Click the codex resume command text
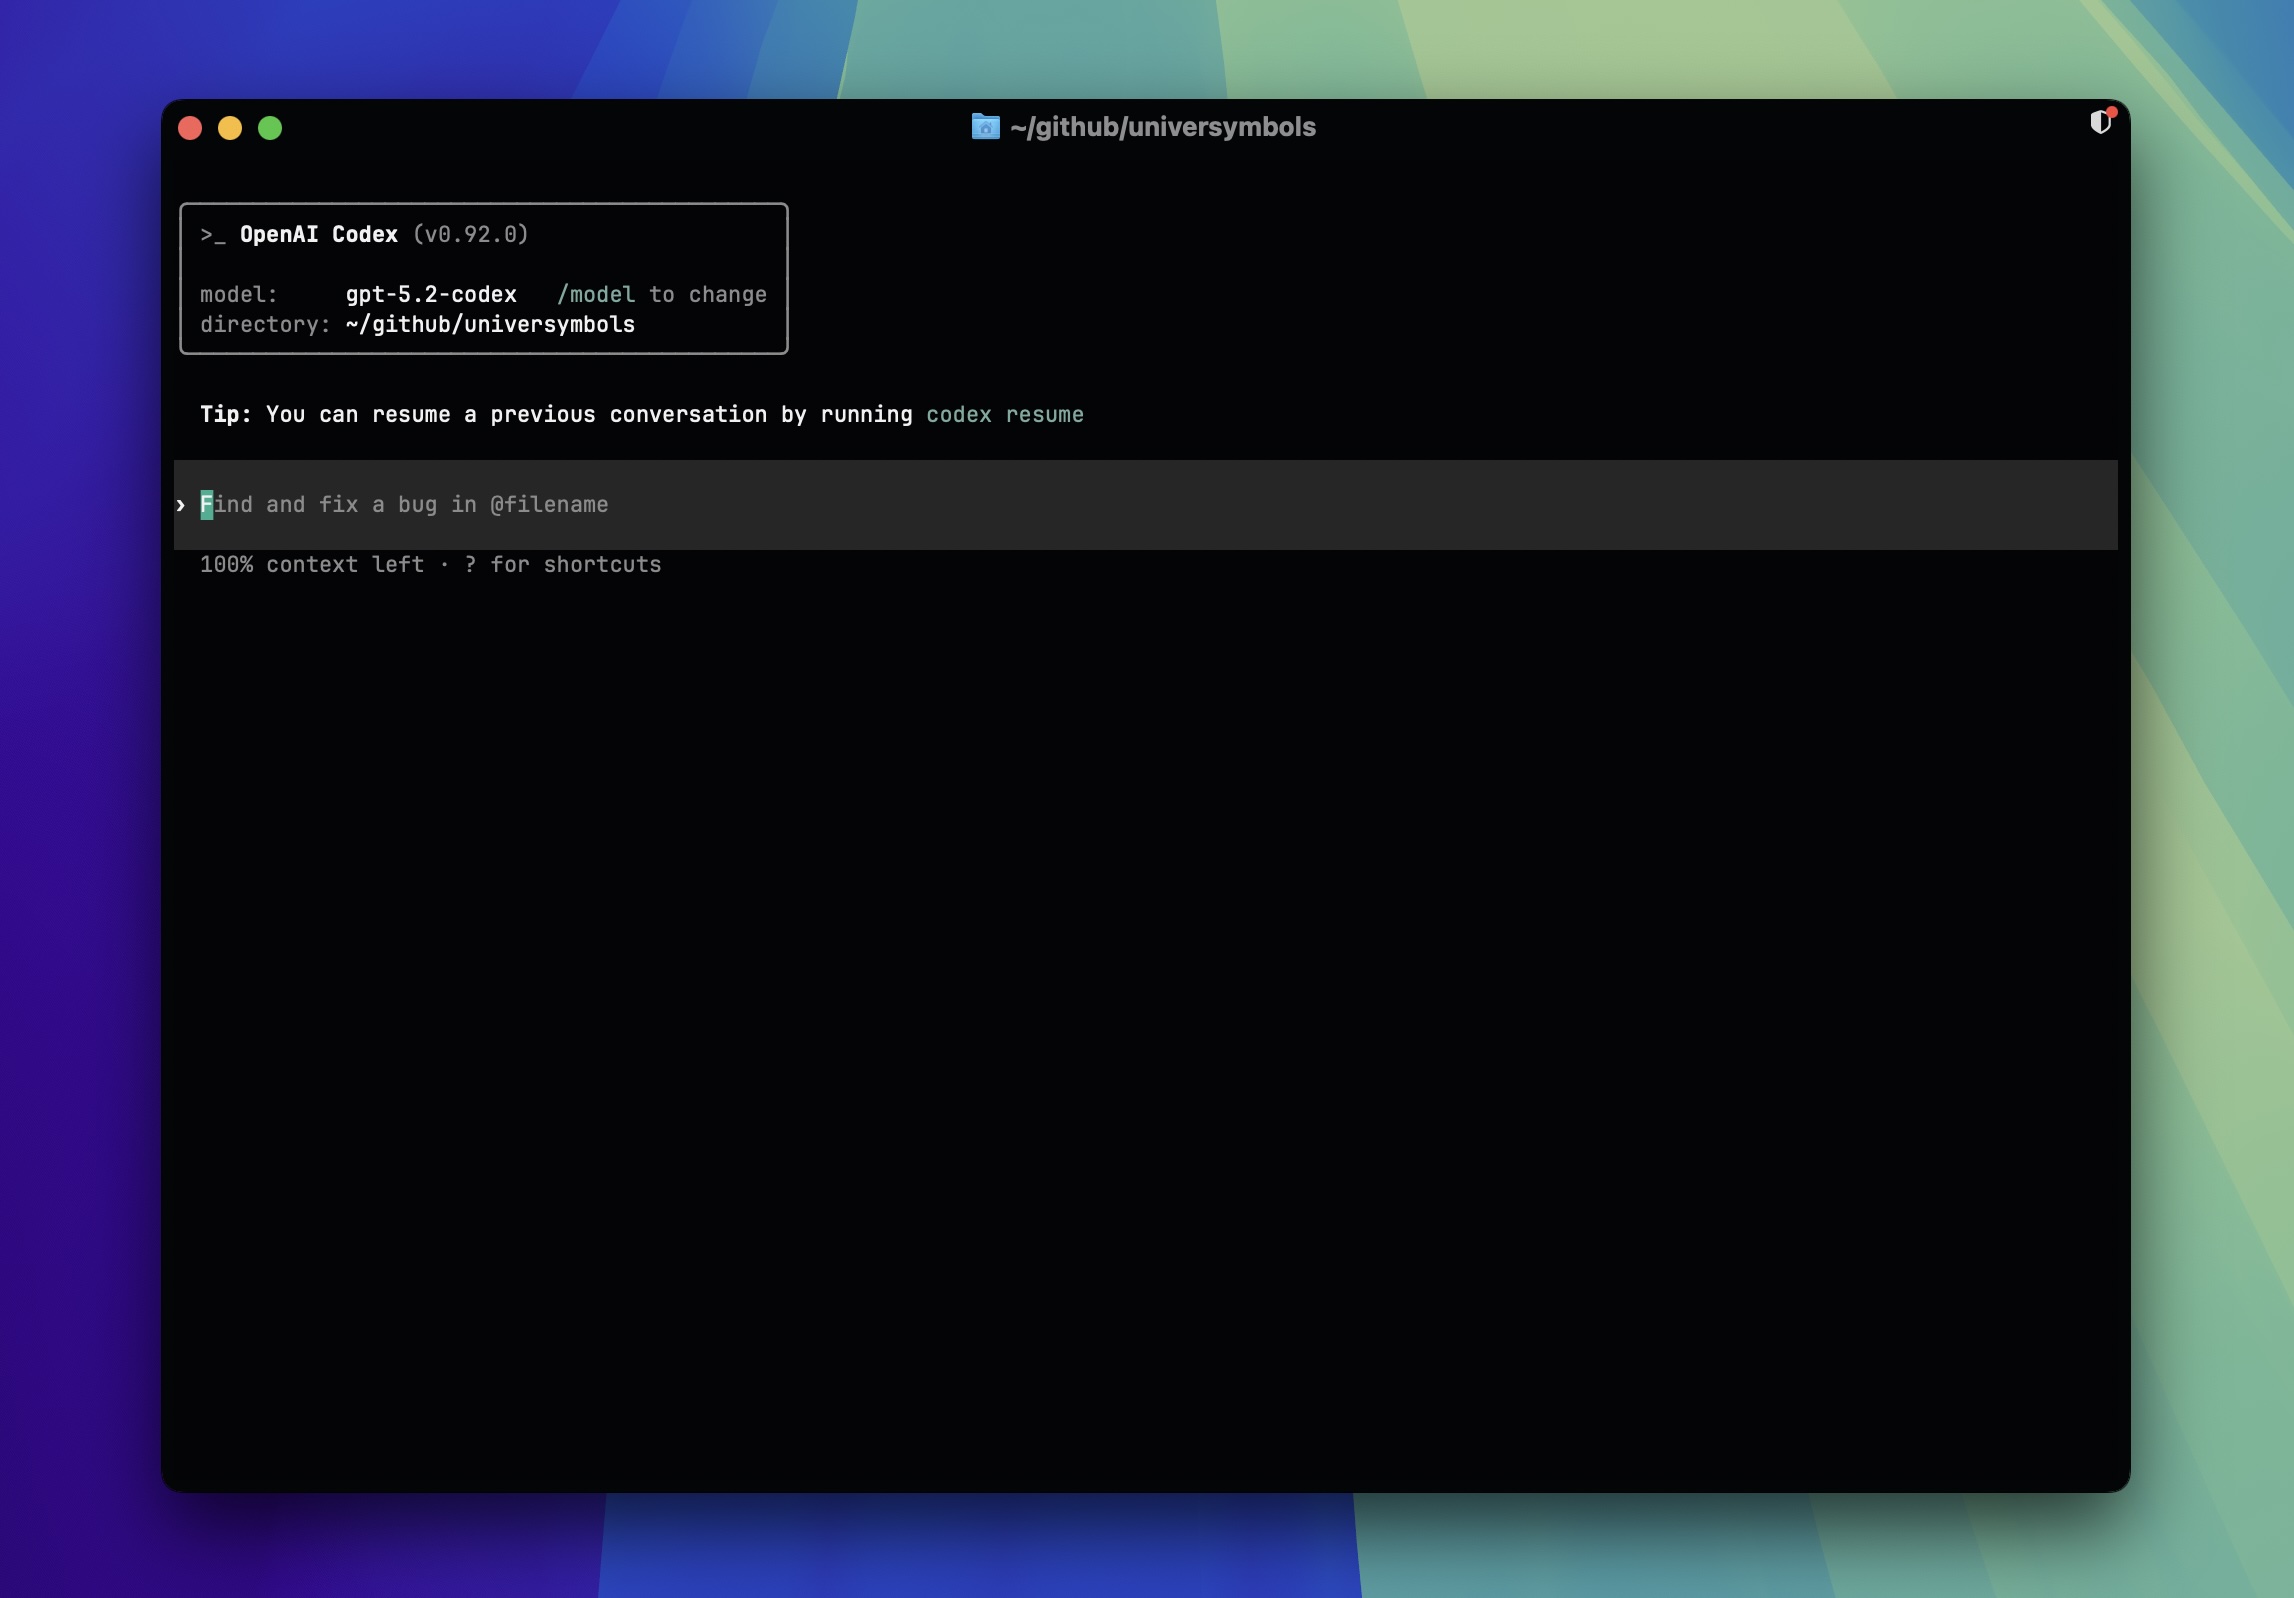 click(x=1004, y=415)
